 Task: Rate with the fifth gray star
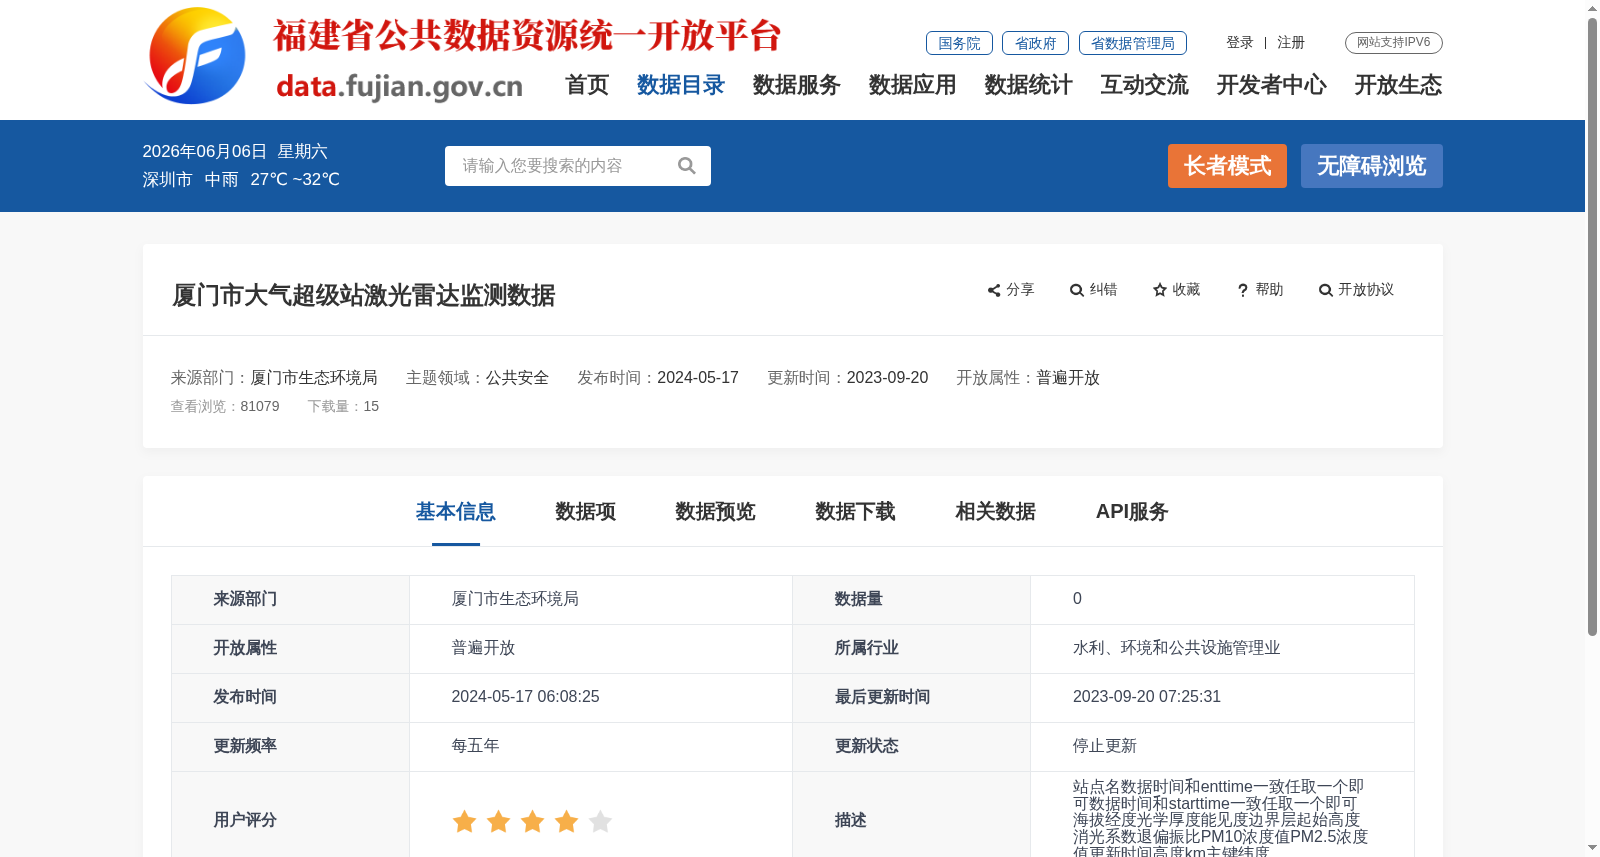point(600,821)
